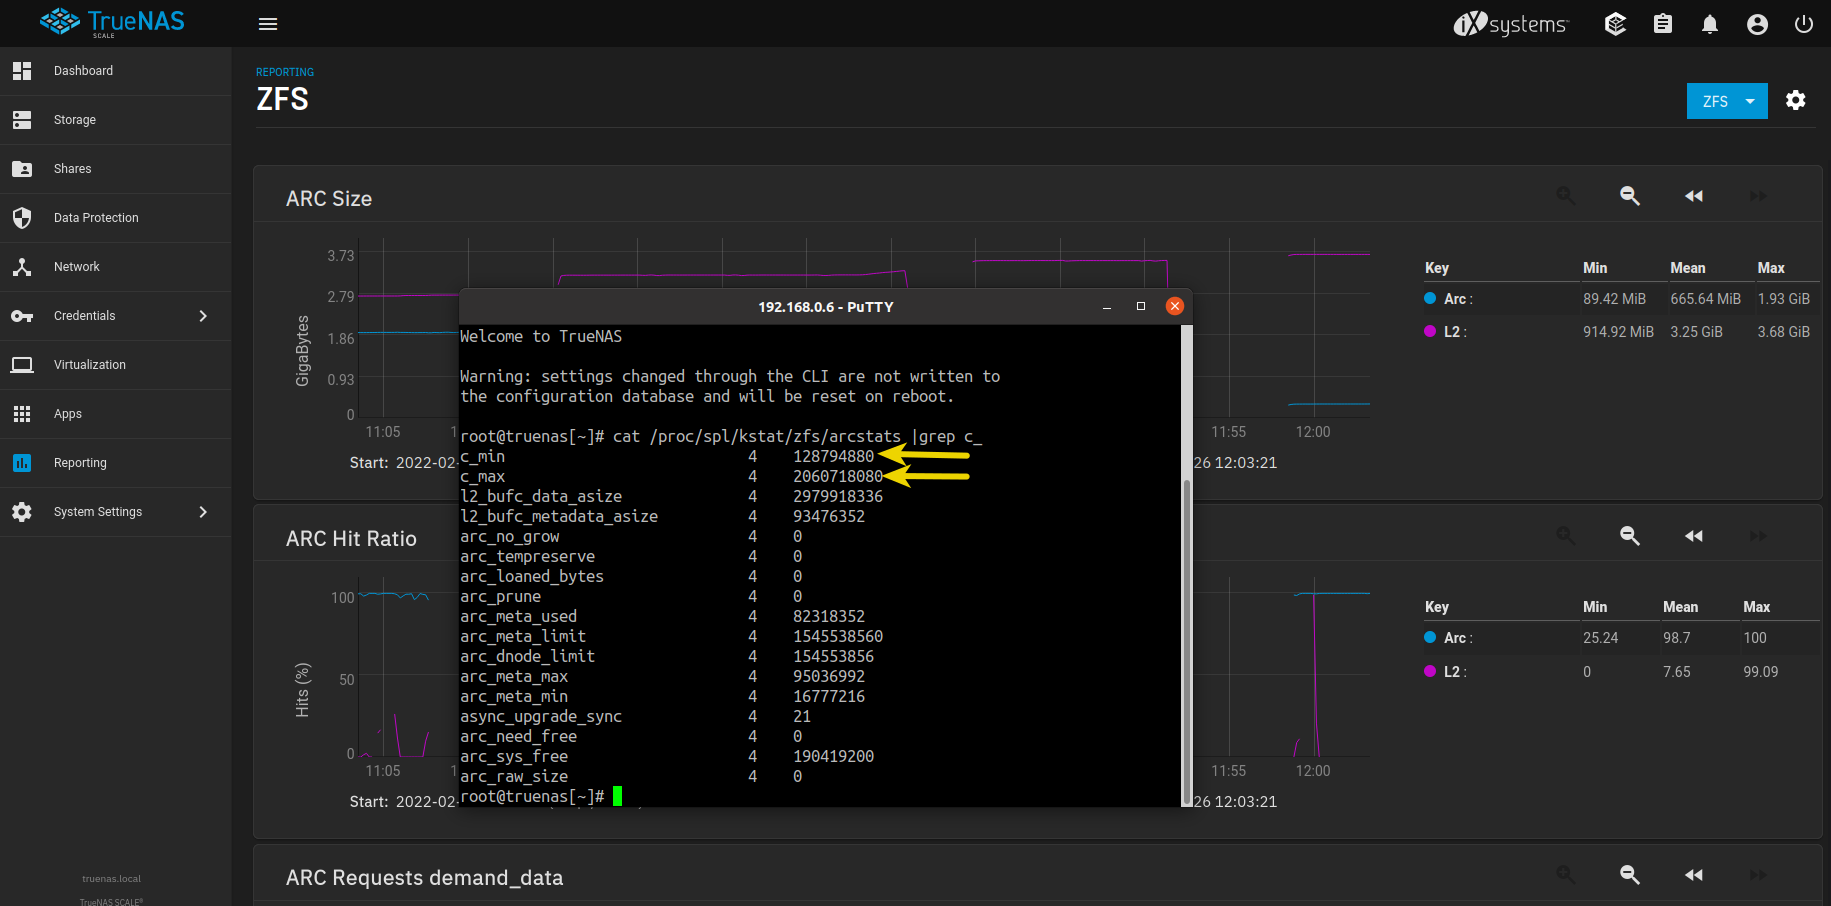Click the c_max value '2060718080' in terminal
The height and width of the screenshot is (906, 1831).
click(838, 477)
